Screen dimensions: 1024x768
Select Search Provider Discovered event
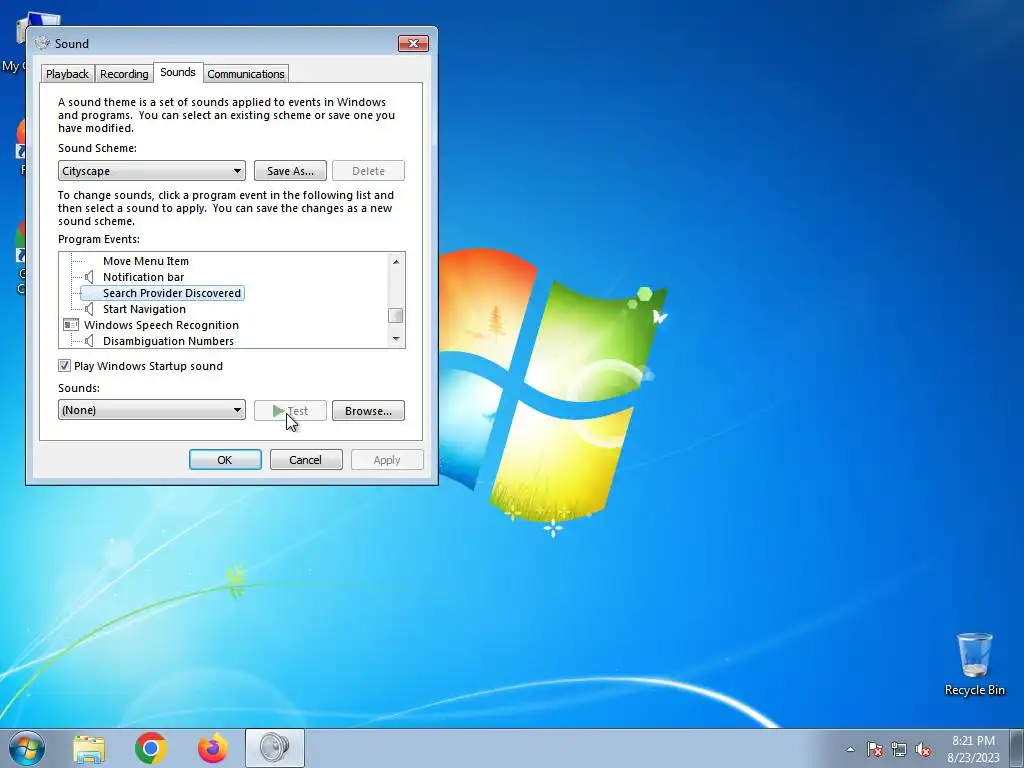172,293
